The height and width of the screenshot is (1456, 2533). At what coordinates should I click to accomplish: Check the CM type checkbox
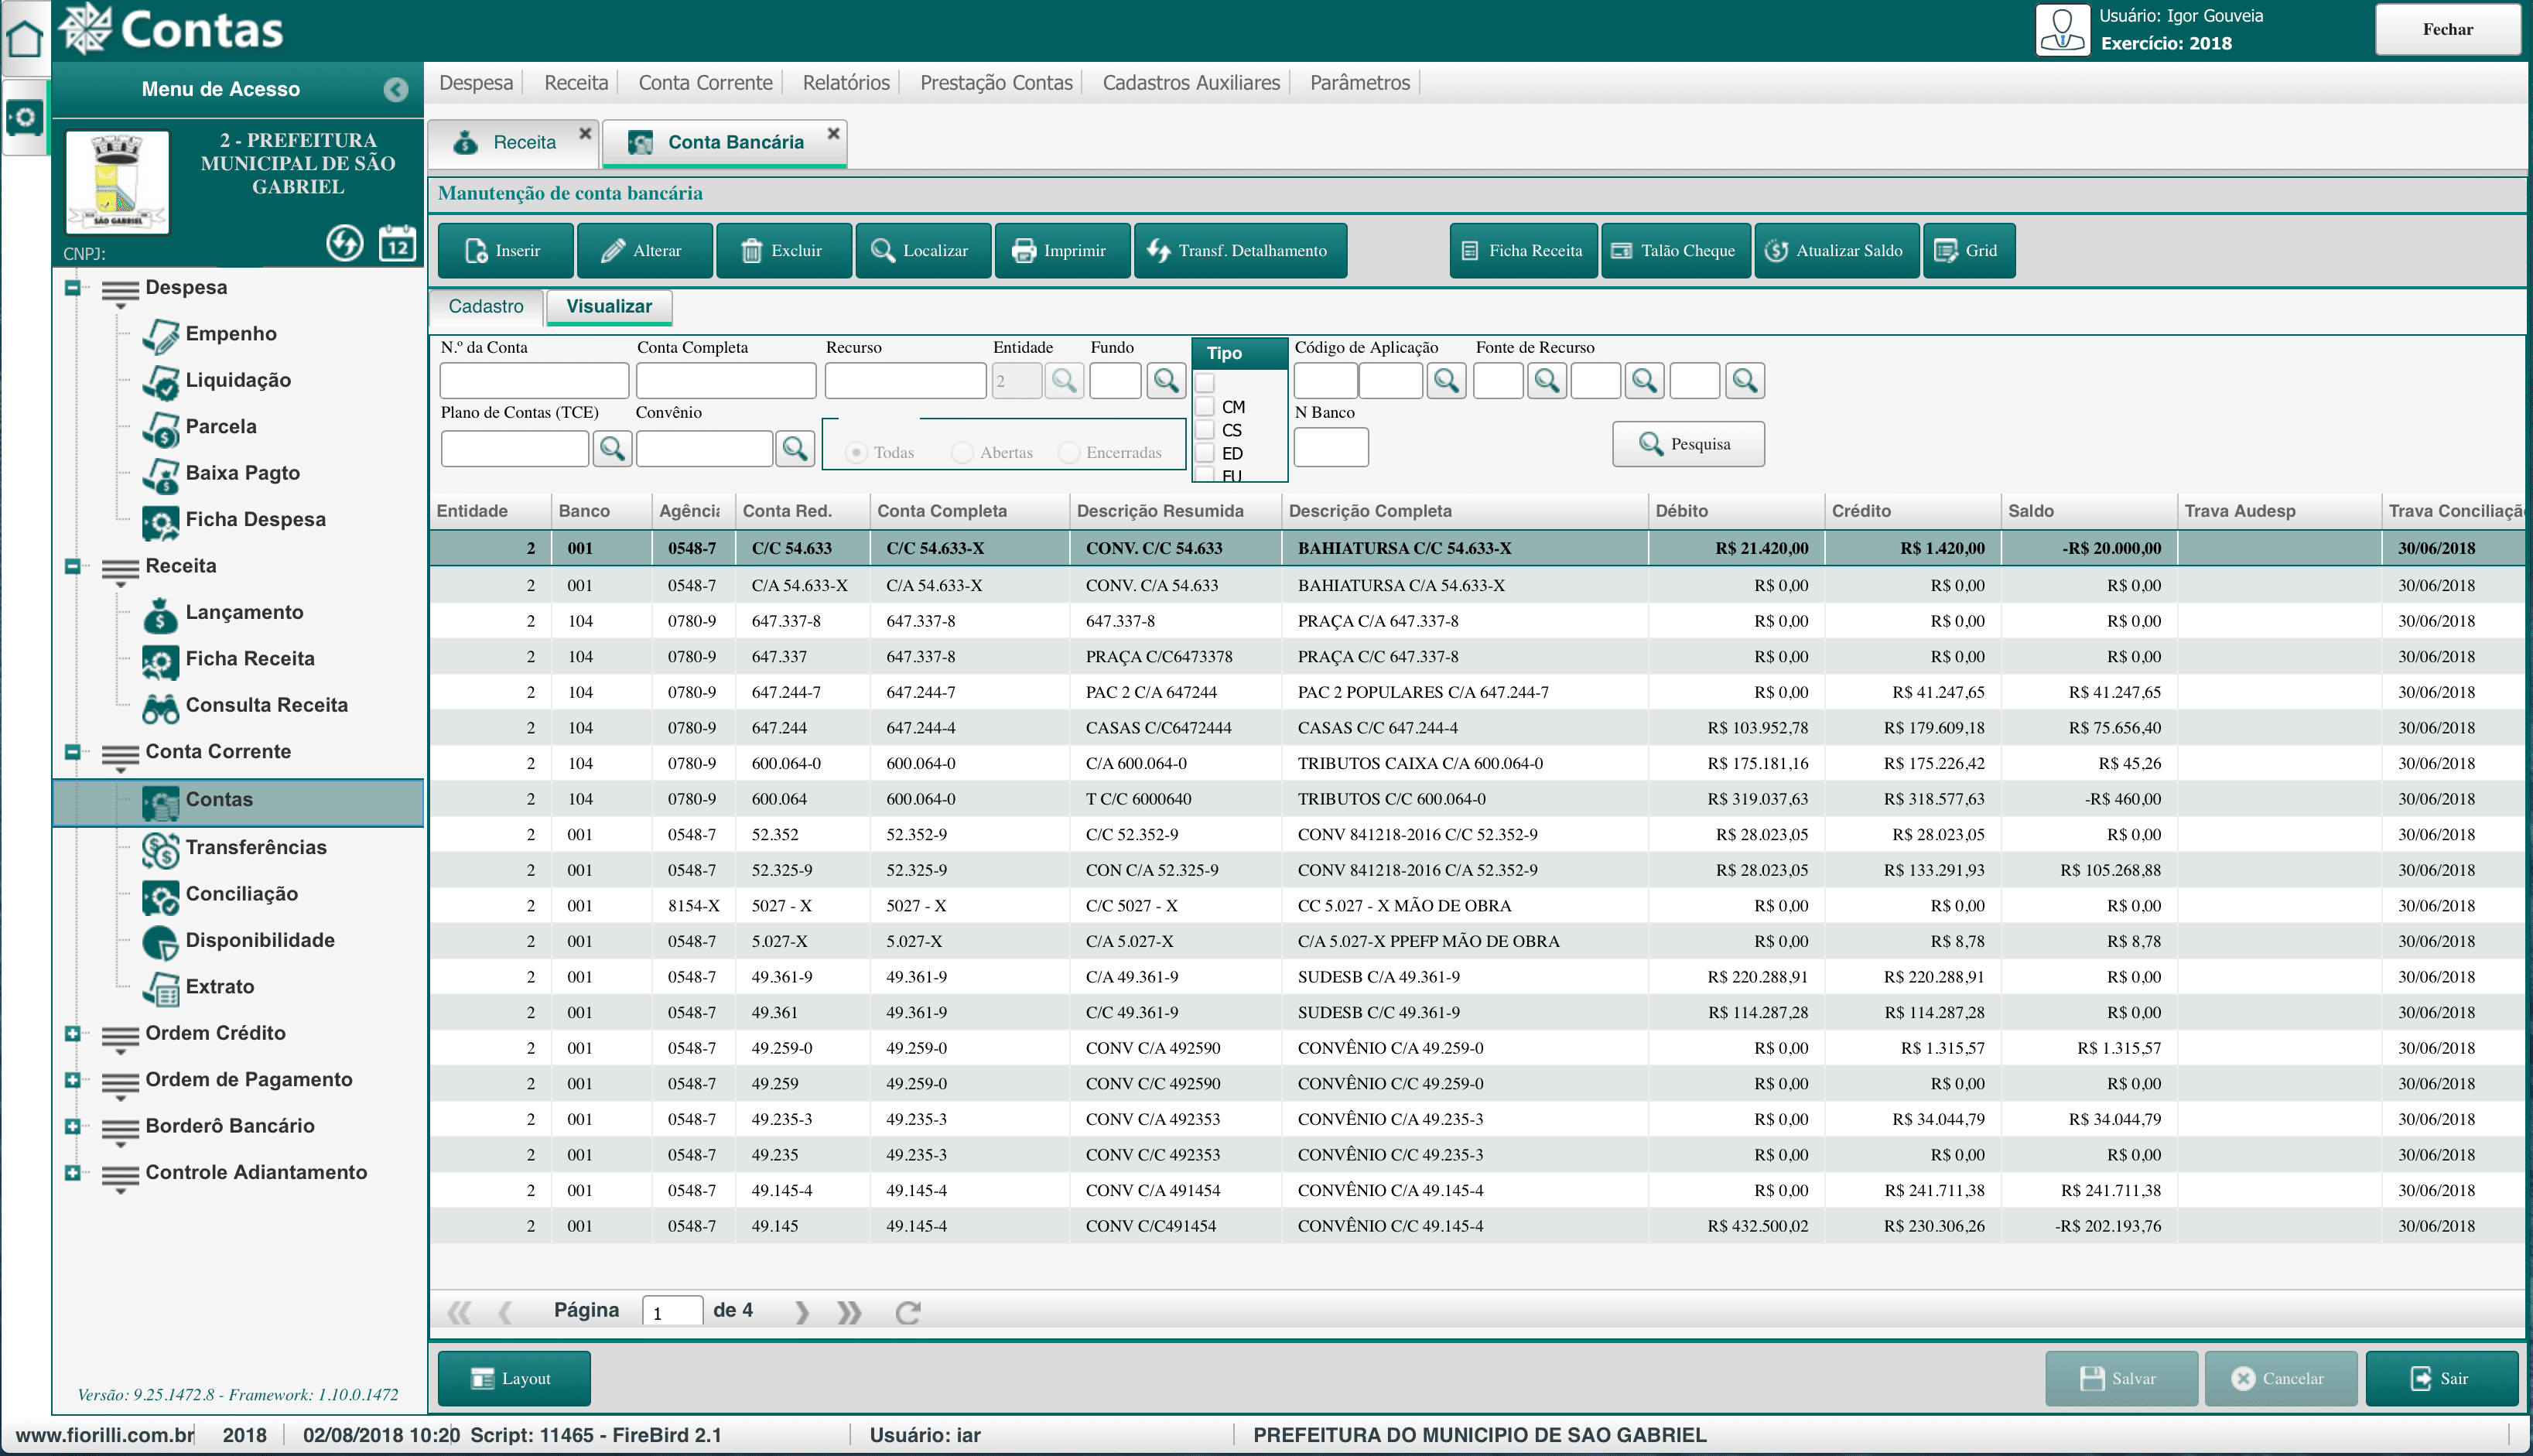(x=1206, y=407)
